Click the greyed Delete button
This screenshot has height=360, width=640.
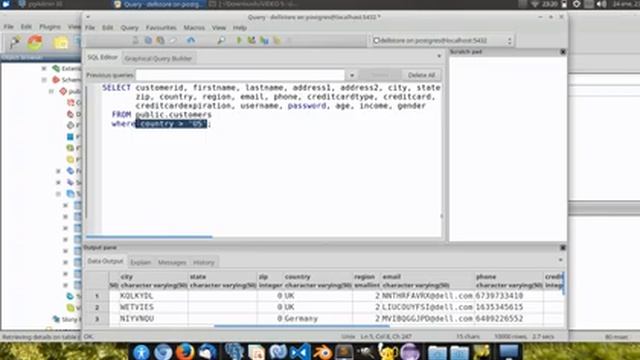pyautogui.click(x=380, y=75)
